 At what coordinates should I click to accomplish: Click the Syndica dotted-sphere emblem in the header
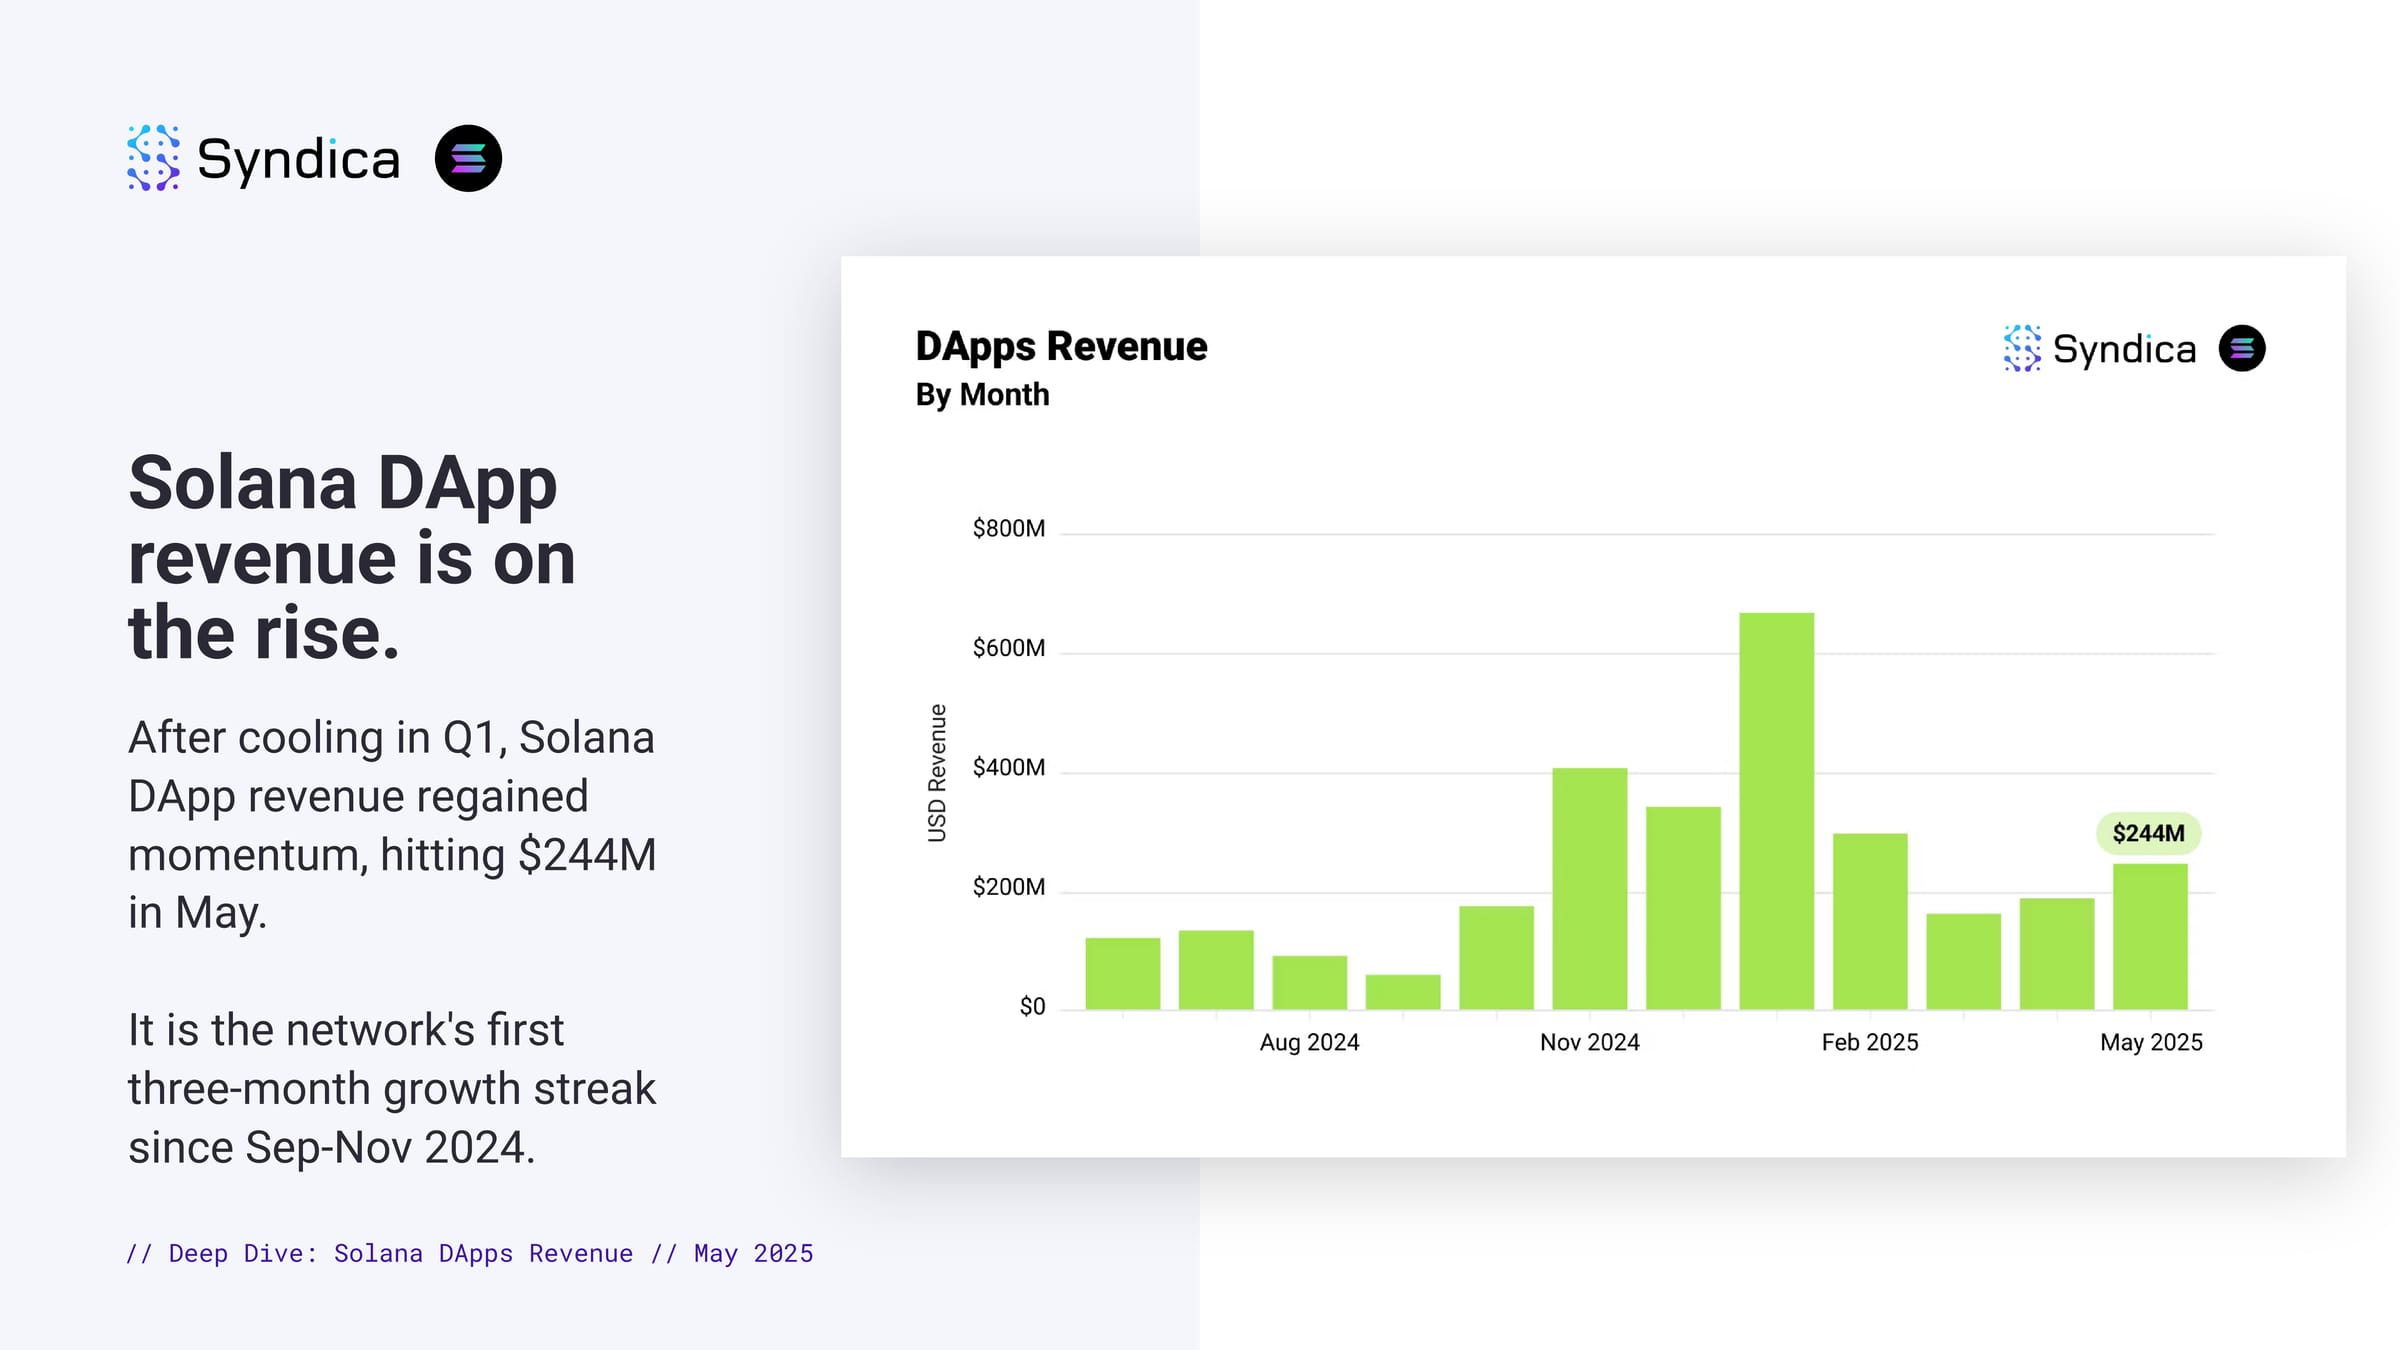[x=152, y=158]
